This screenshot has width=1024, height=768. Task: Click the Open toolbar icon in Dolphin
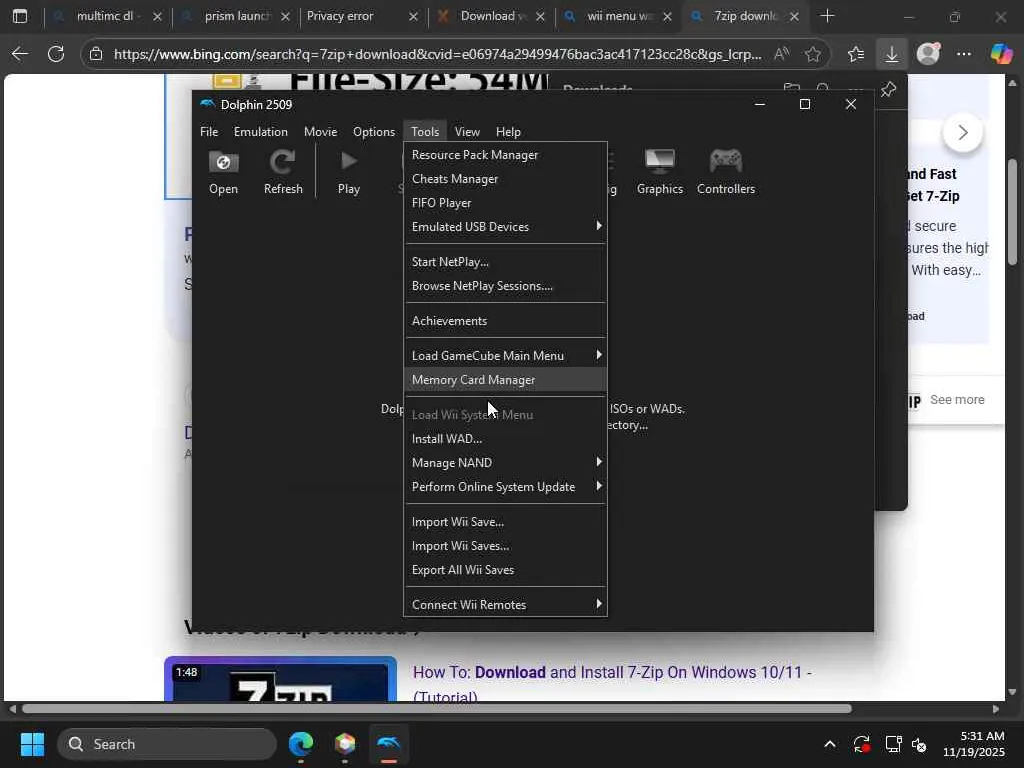pyautogui.click(x=223, y=172)
